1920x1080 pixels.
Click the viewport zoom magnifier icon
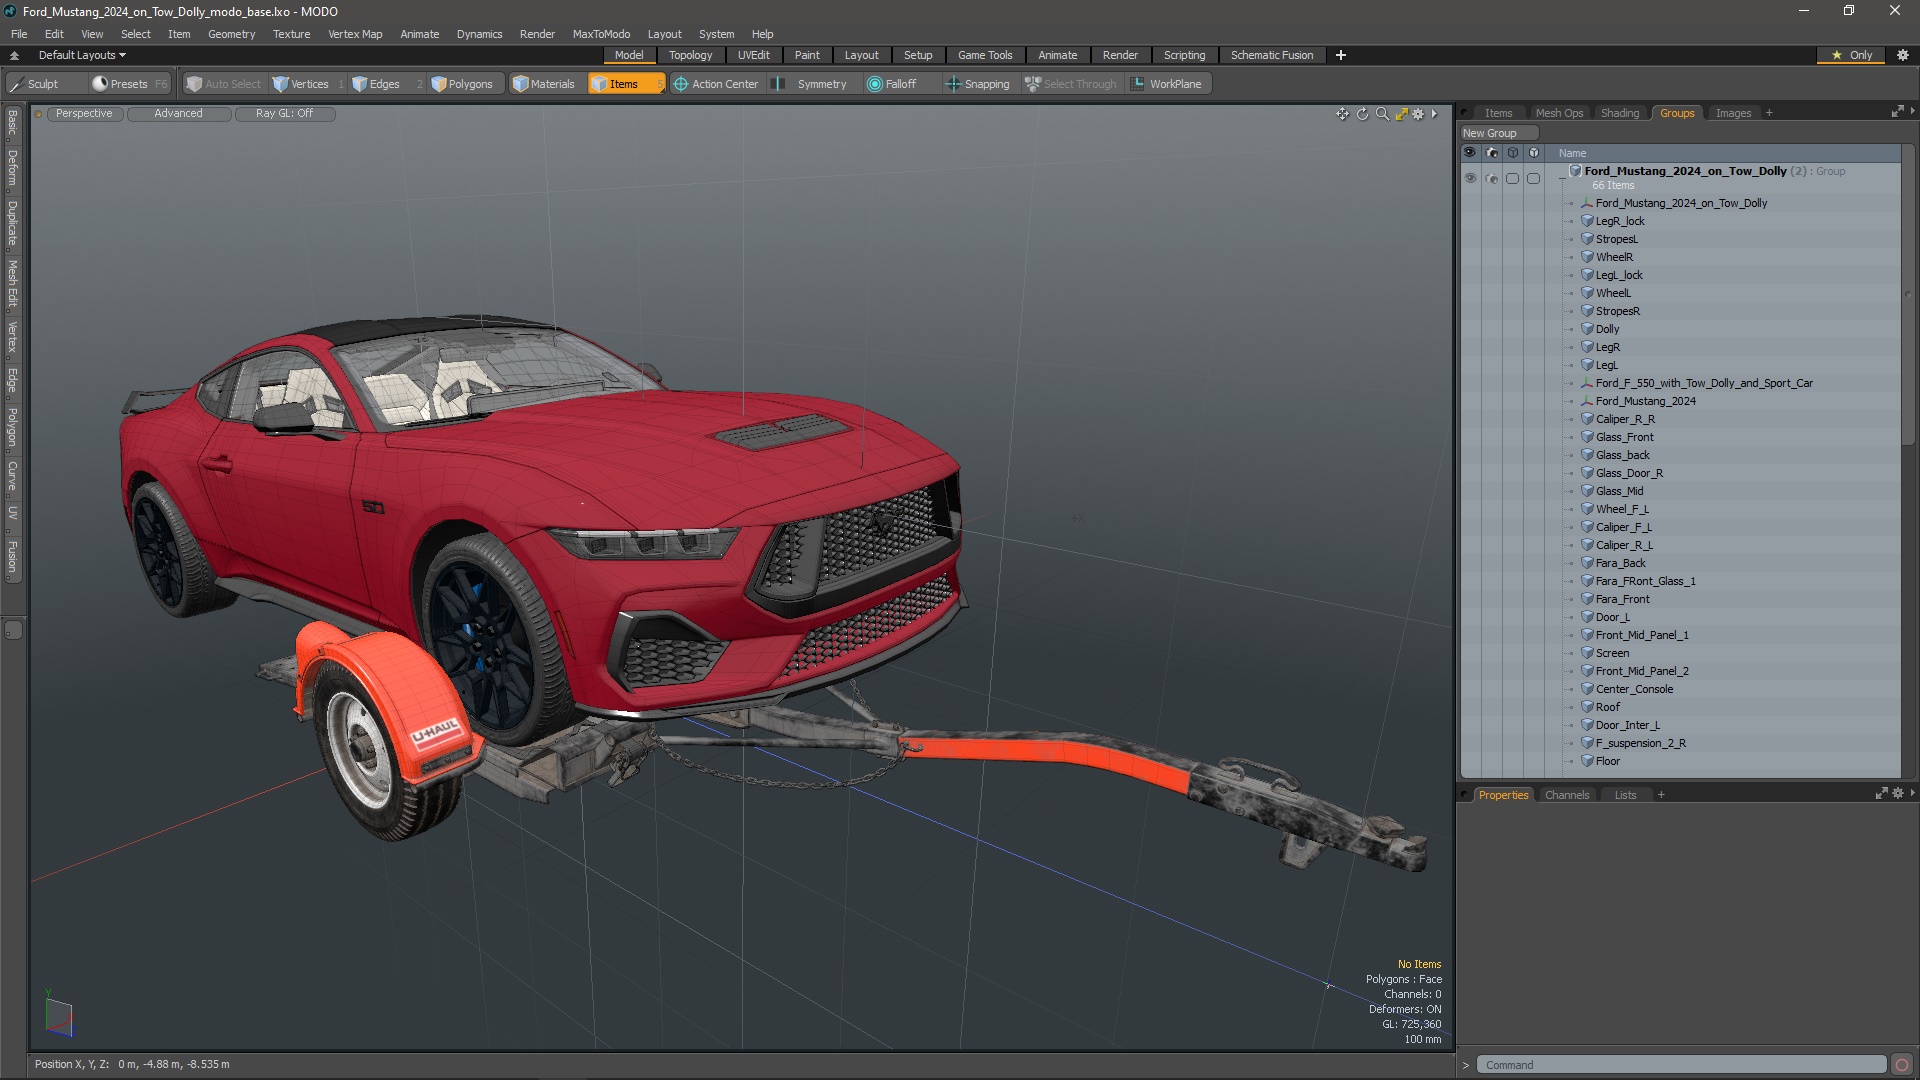pyautogui.click(x=1382, y=114)
